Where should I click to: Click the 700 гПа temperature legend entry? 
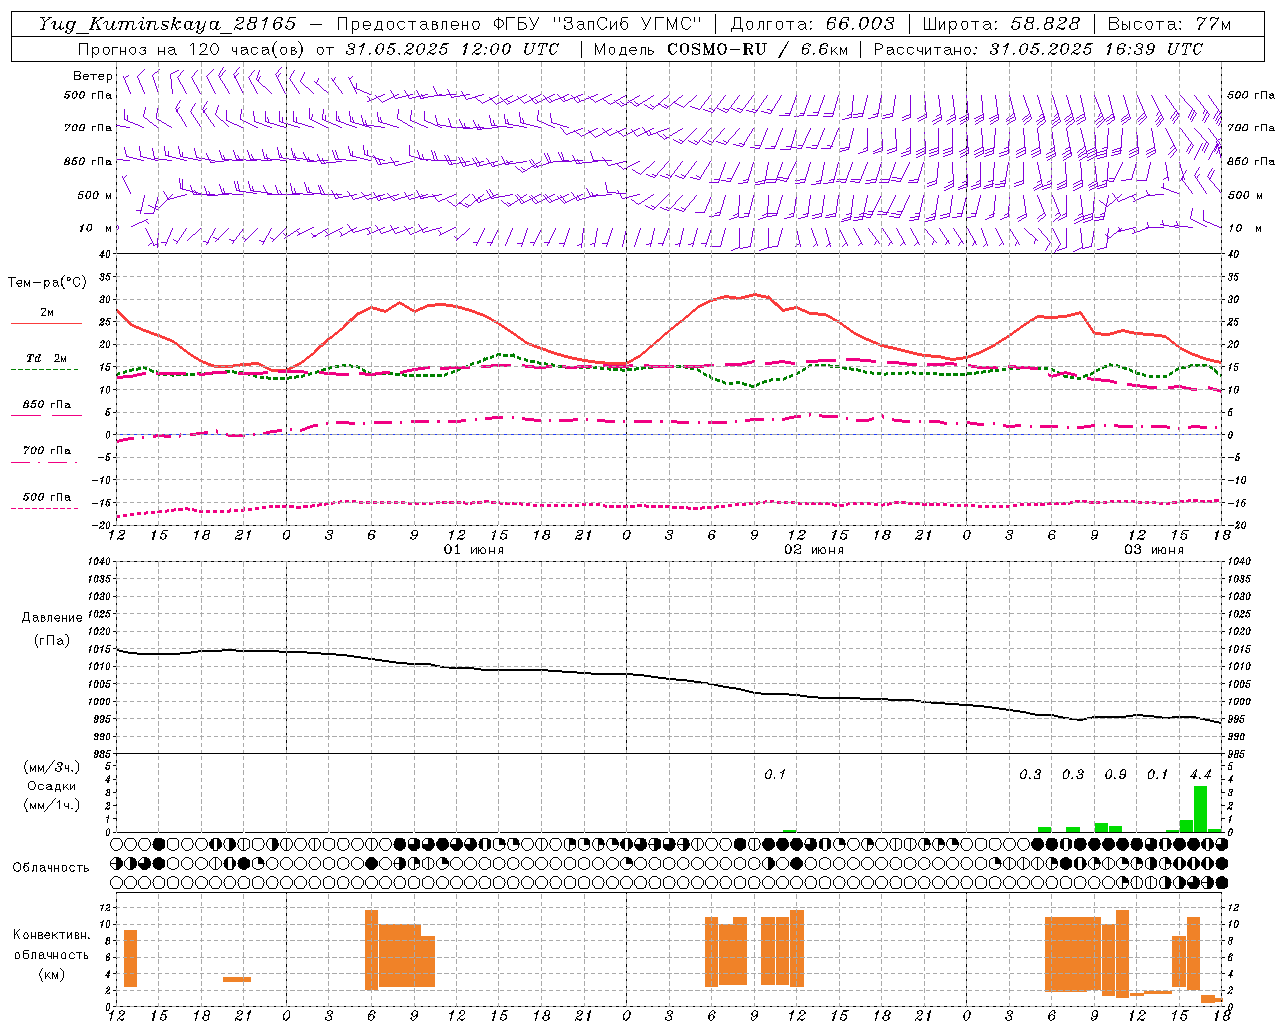47,451
